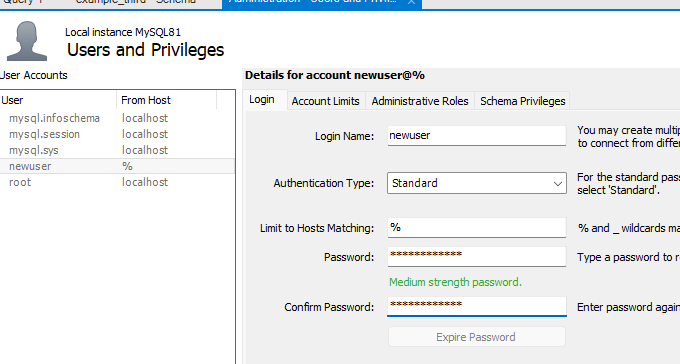Sort accounts by From Host column header
Screen dimensions: 680x364
(167, 100)
